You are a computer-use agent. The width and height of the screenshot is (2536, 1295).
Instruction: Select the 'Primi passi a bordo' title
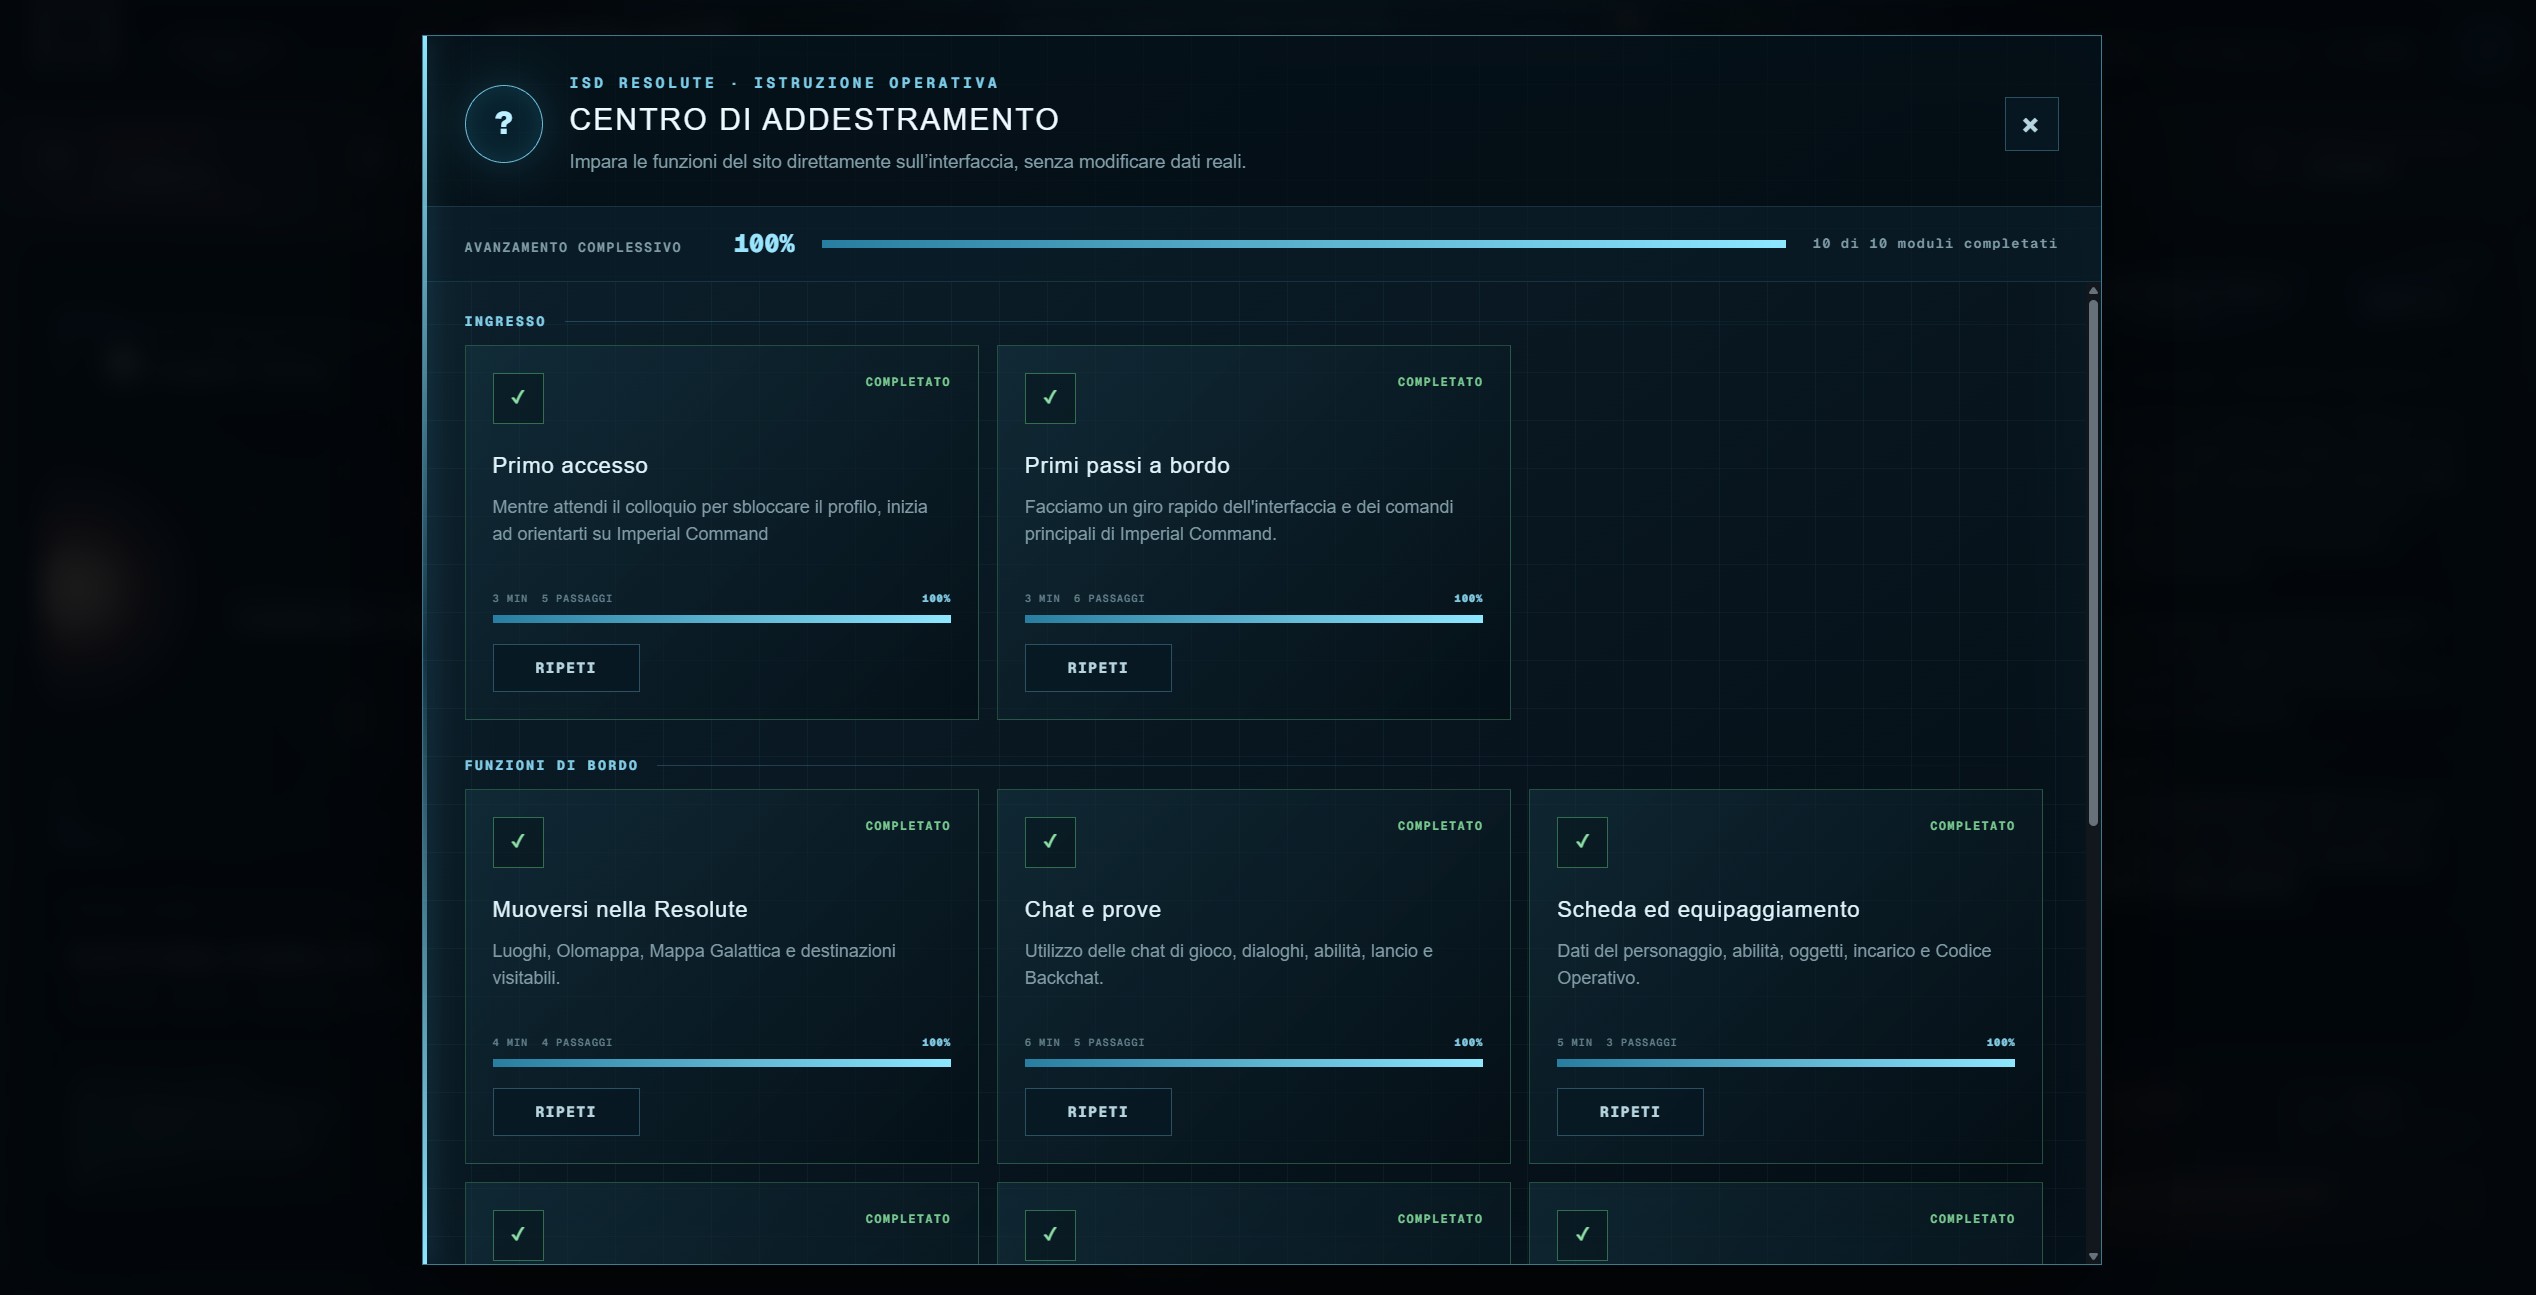pyautogui.click(x=1127, y=465)
